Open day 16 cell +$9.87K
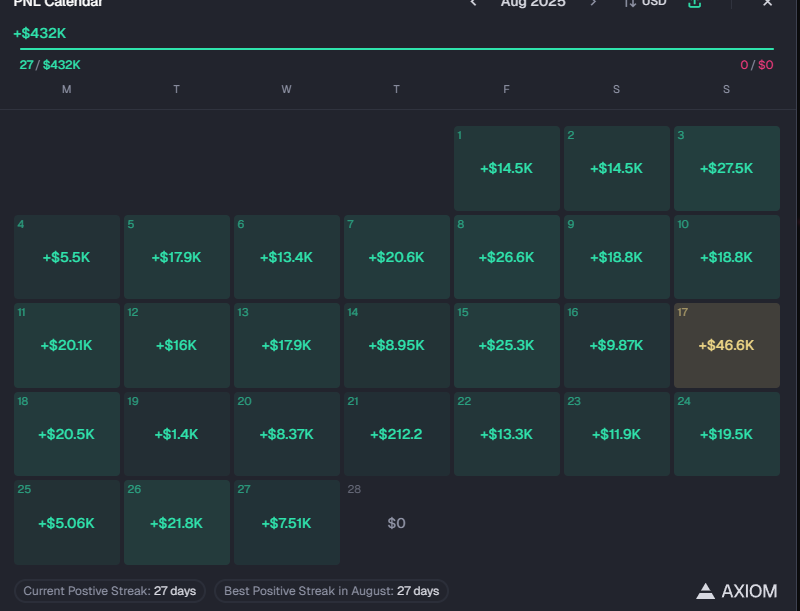This screenshot has height=611, width=800. 617,345
